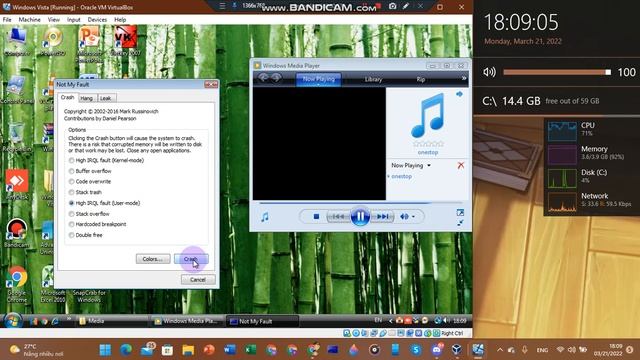This screenshot has height=360, width=640.
Task: Go forward in Windows Media Player
Action: 276,78
